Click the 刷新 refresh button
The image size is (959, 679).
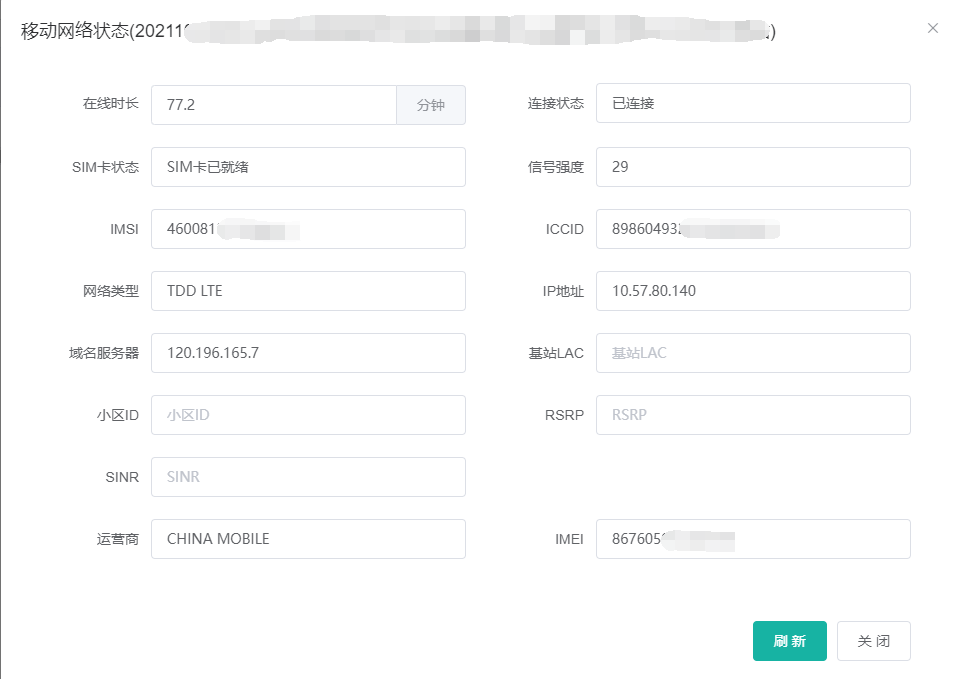point(789,641)
